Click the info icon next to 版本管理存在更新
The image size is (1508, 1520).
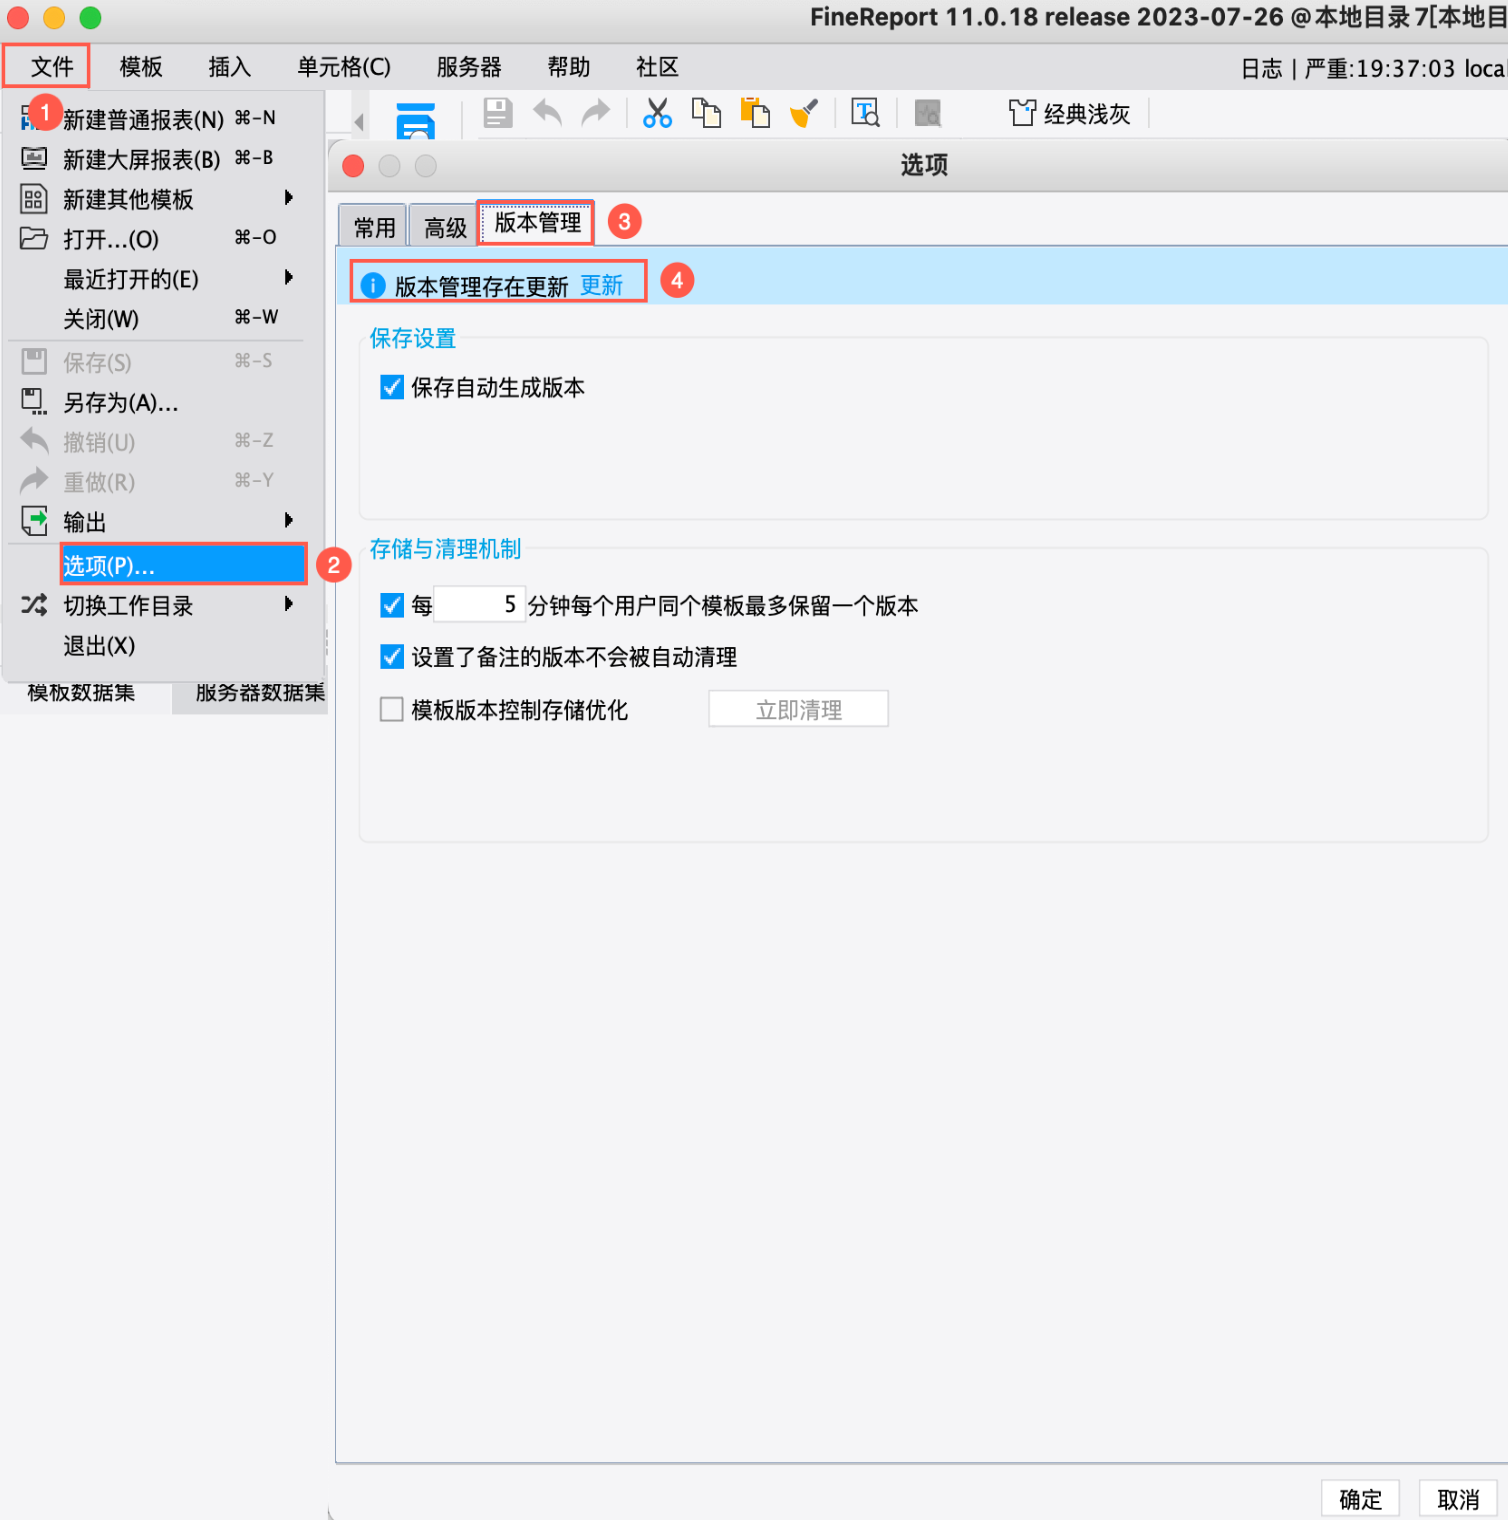pos(373,286)
